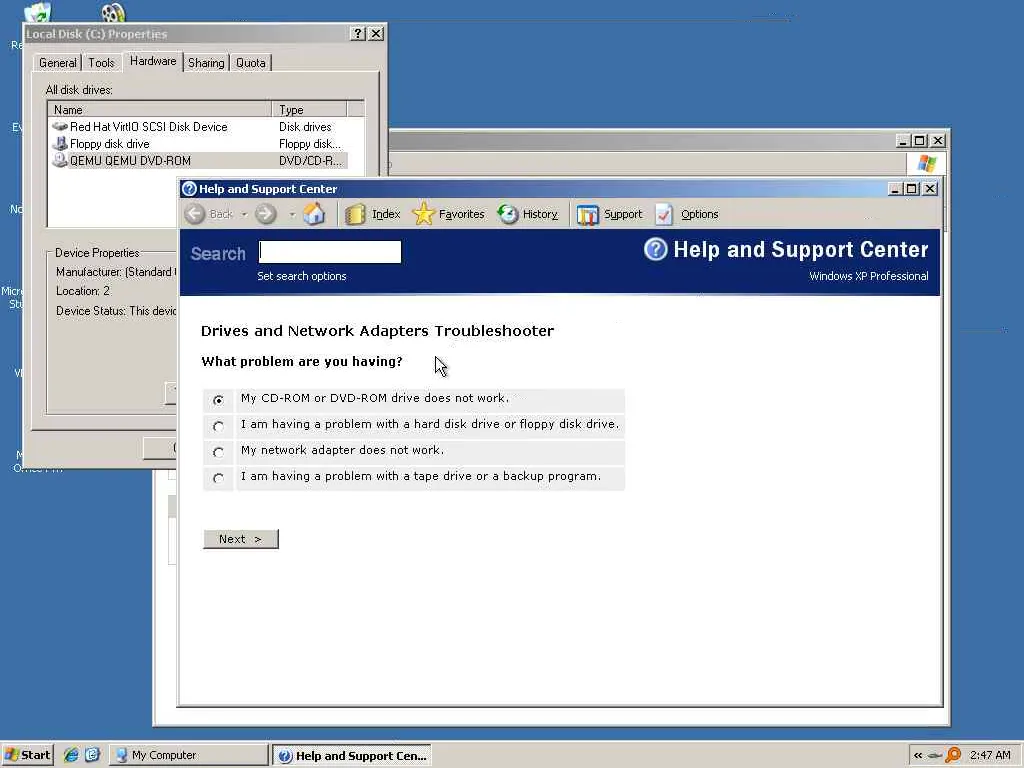Switch to Help and Support Center taskbar button

click(x=352, y=756)
